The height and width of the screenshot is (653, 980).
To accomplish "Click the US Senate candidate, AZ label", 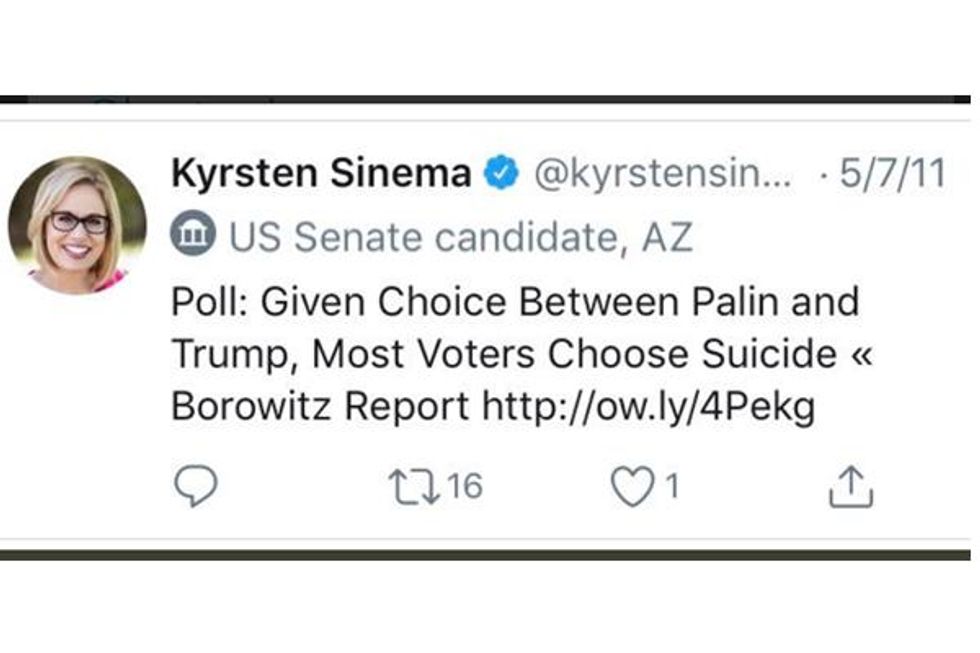I will click(460, 238).
